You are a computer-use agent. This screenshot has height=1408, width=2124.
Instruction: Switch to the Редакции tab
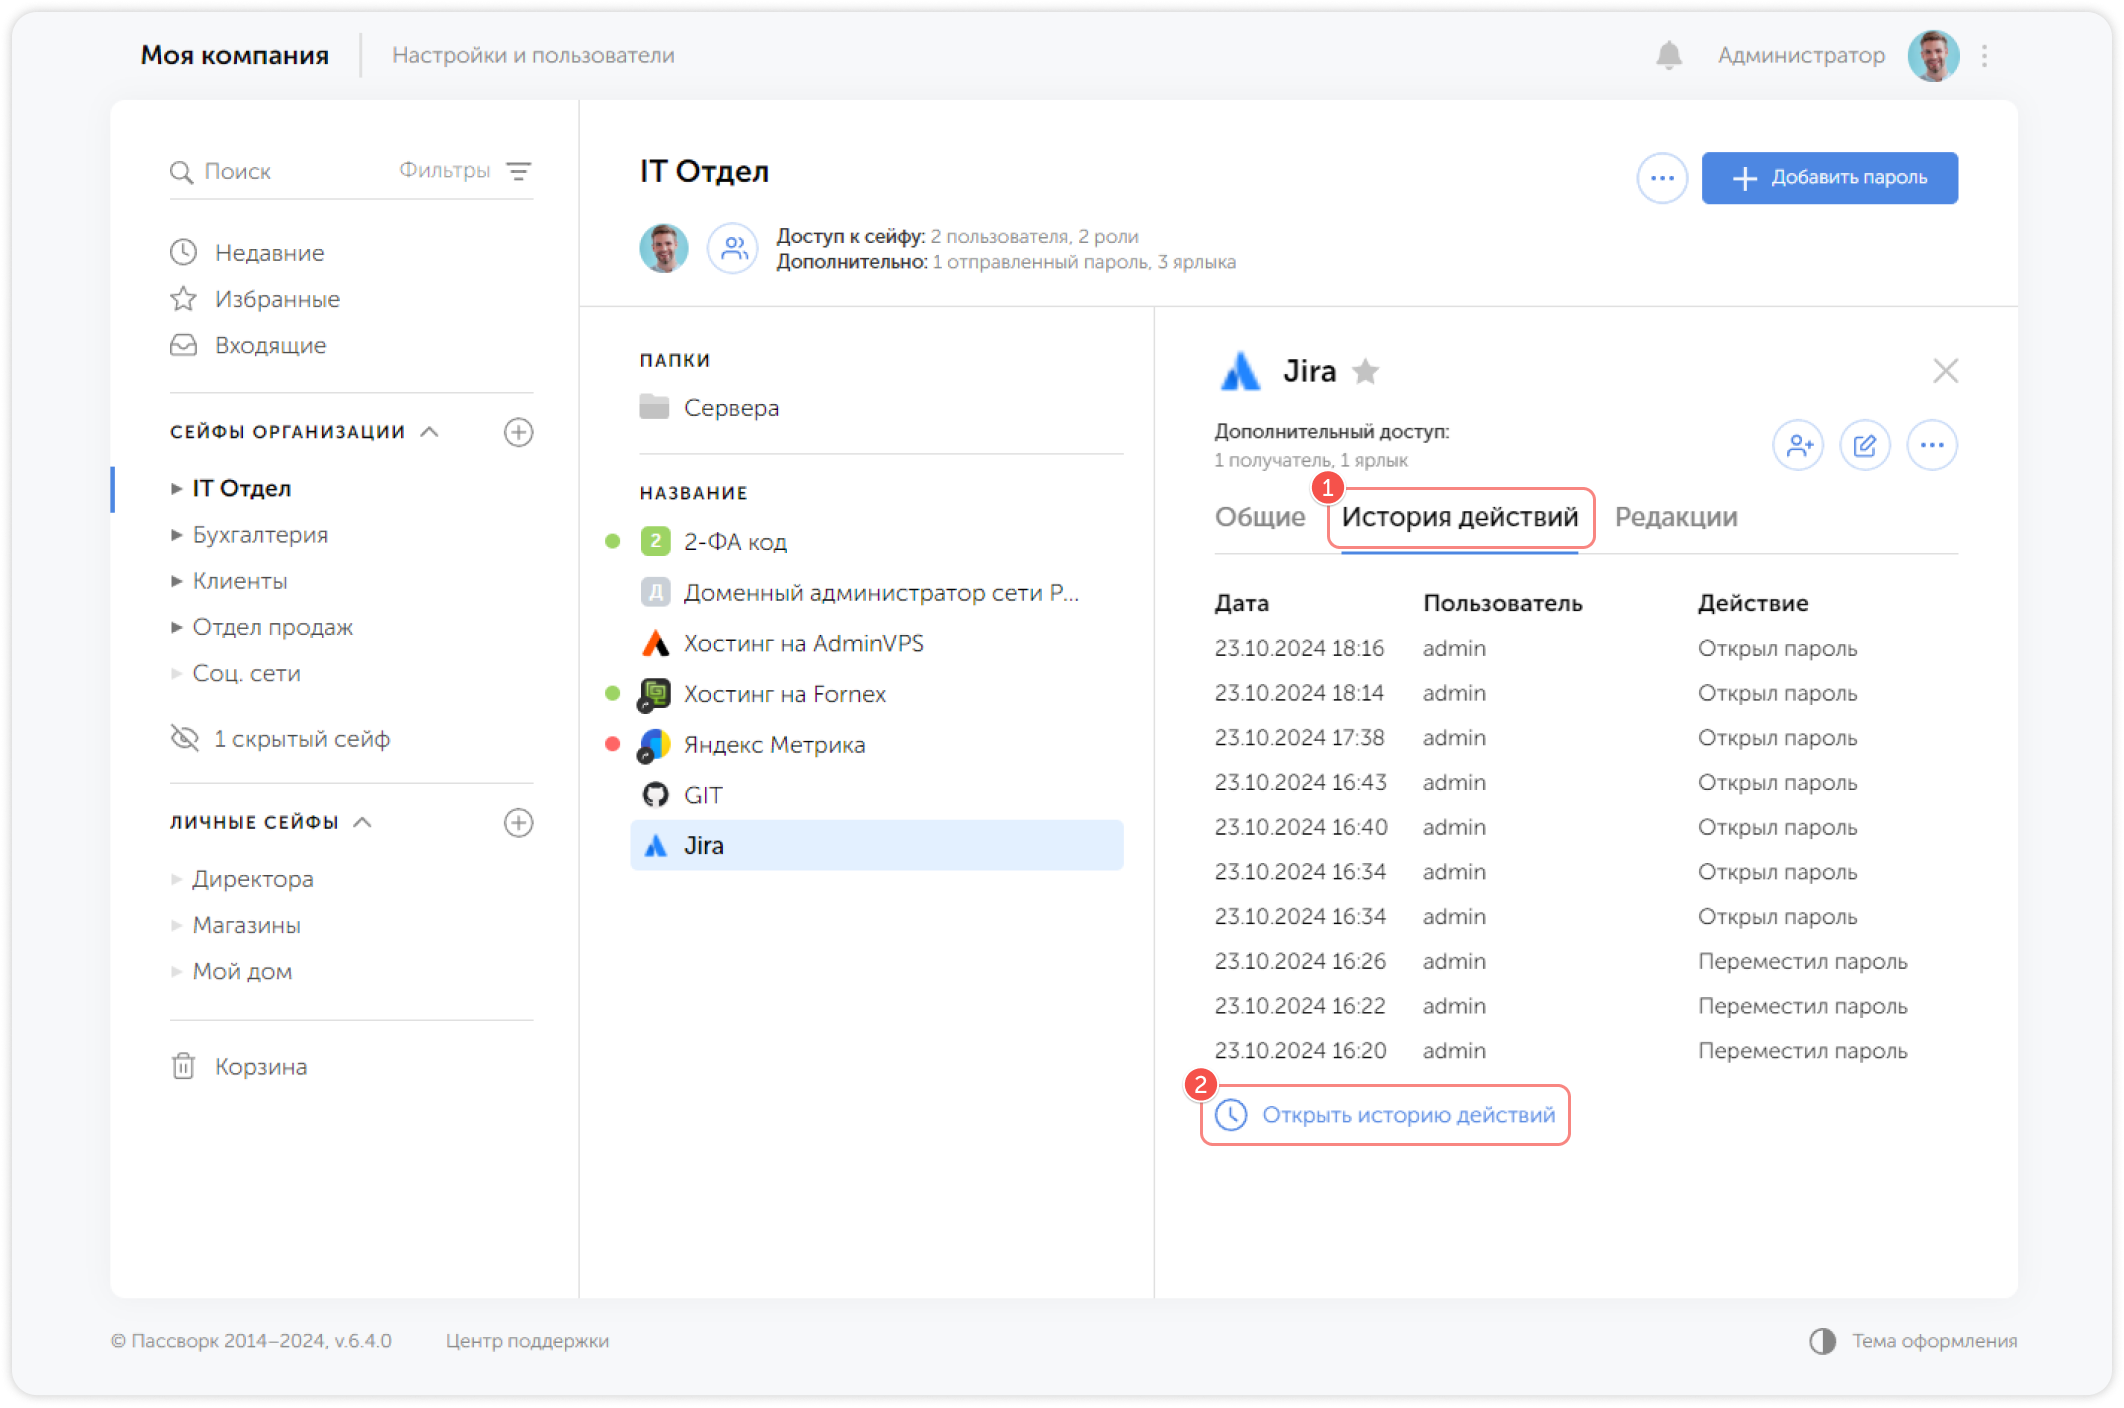click(x=1676, y=517)
